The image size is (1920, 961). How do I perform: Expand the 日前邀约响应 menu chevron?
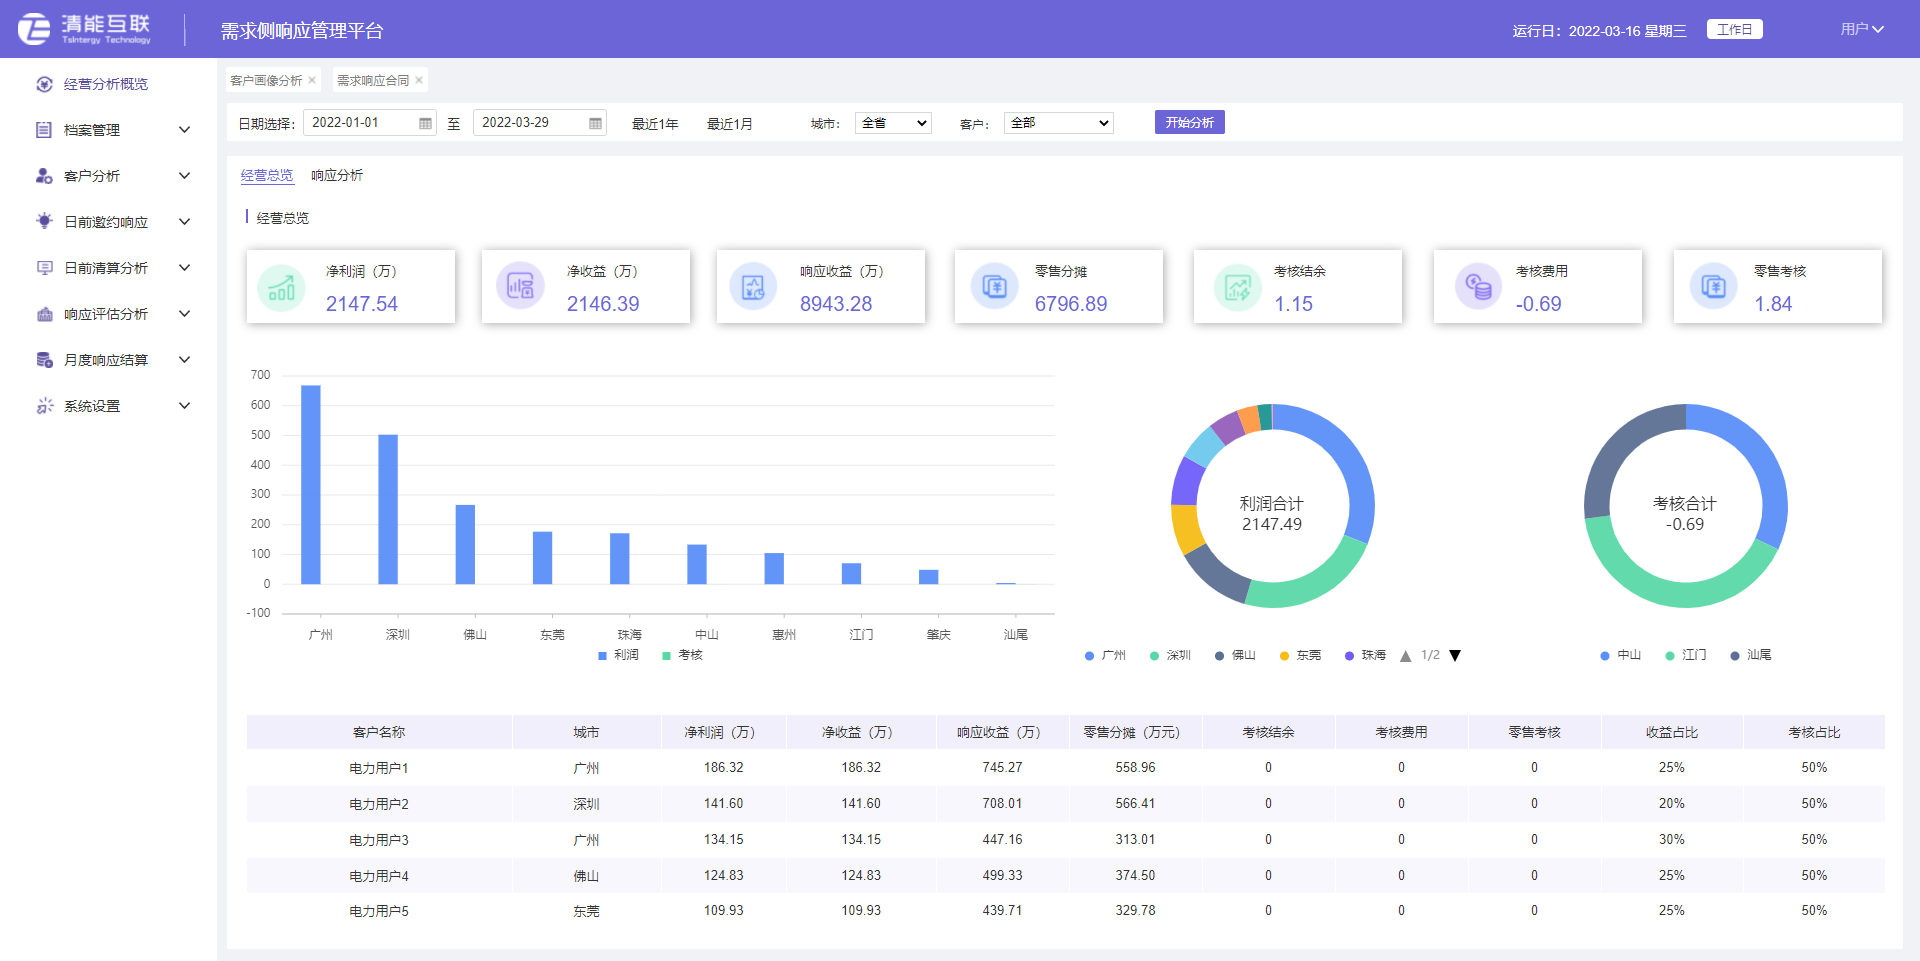point(184,222)
